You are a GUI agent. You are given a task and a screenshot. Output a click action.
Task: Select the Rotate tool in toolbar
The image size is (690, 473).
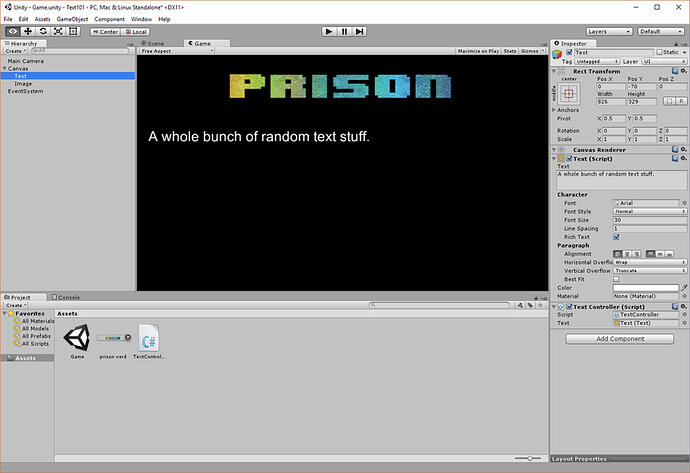pos(43,31)
